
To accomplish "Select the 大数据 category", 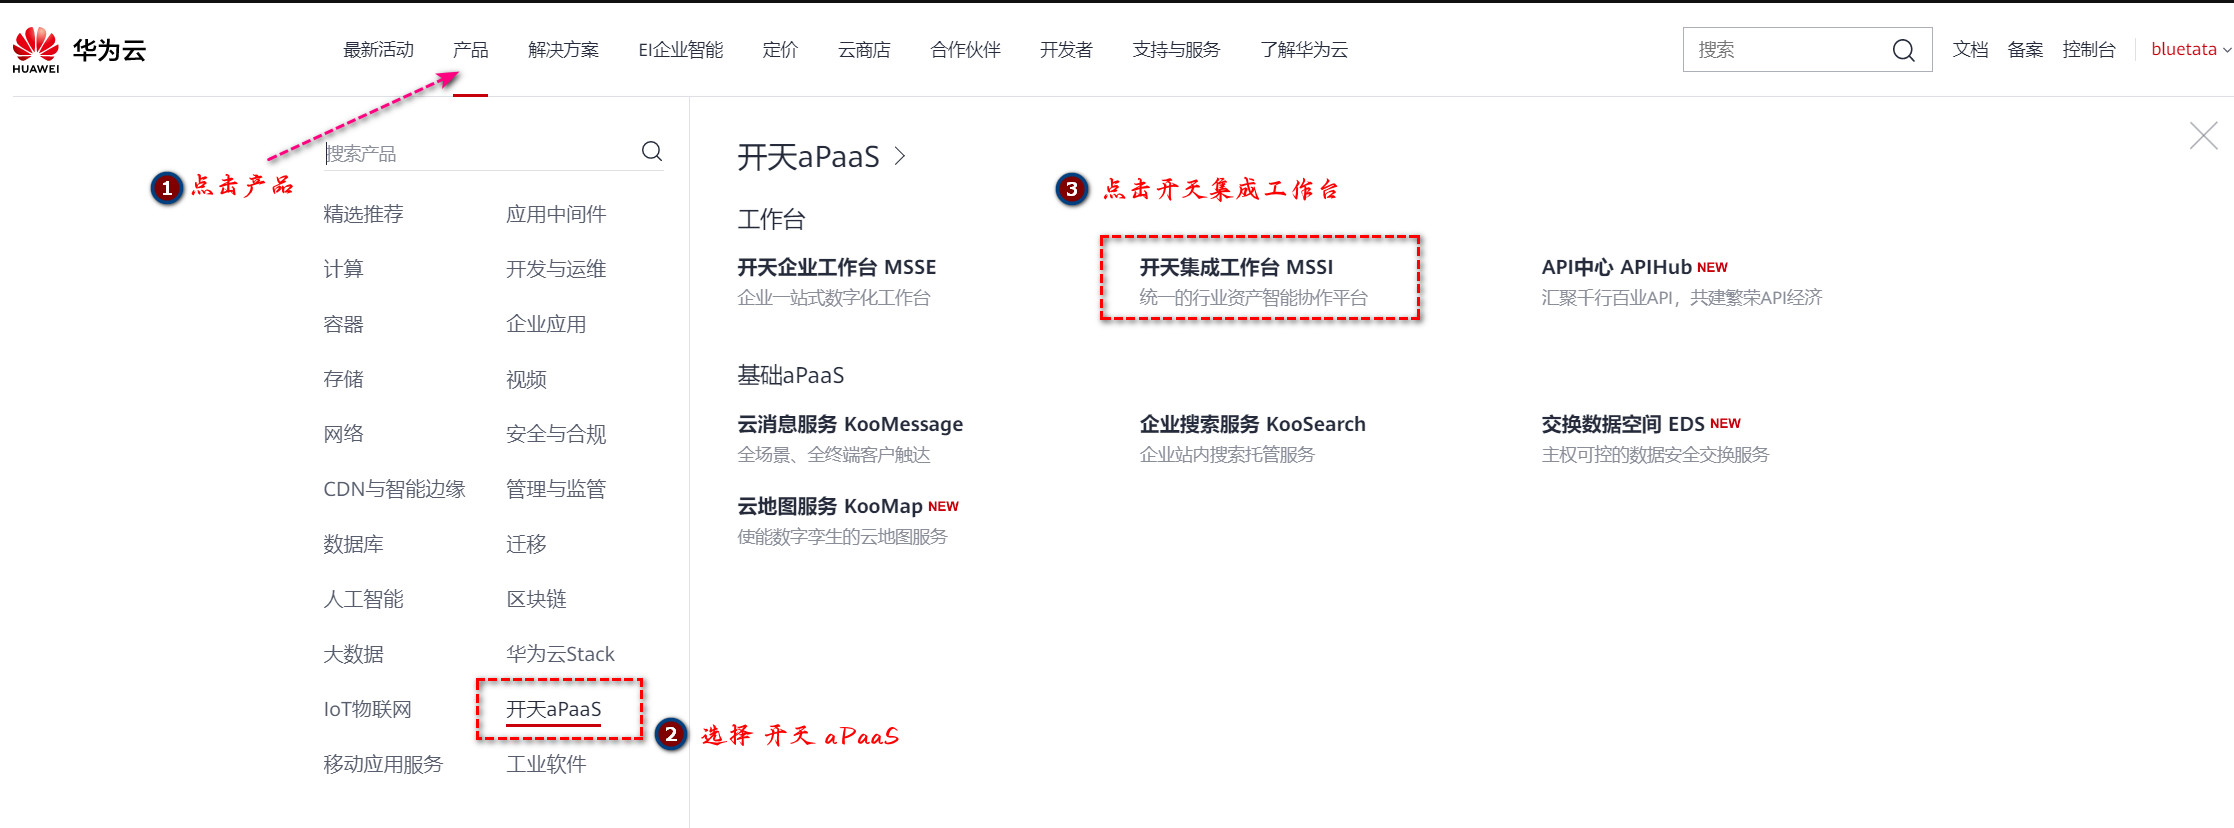I will click(x=353, y=654).
